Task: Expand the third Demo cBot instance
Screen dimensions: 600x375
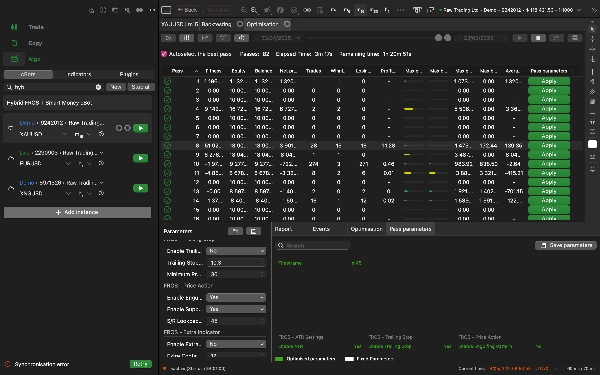Action: pyautogui.click(x=11, y=188)
